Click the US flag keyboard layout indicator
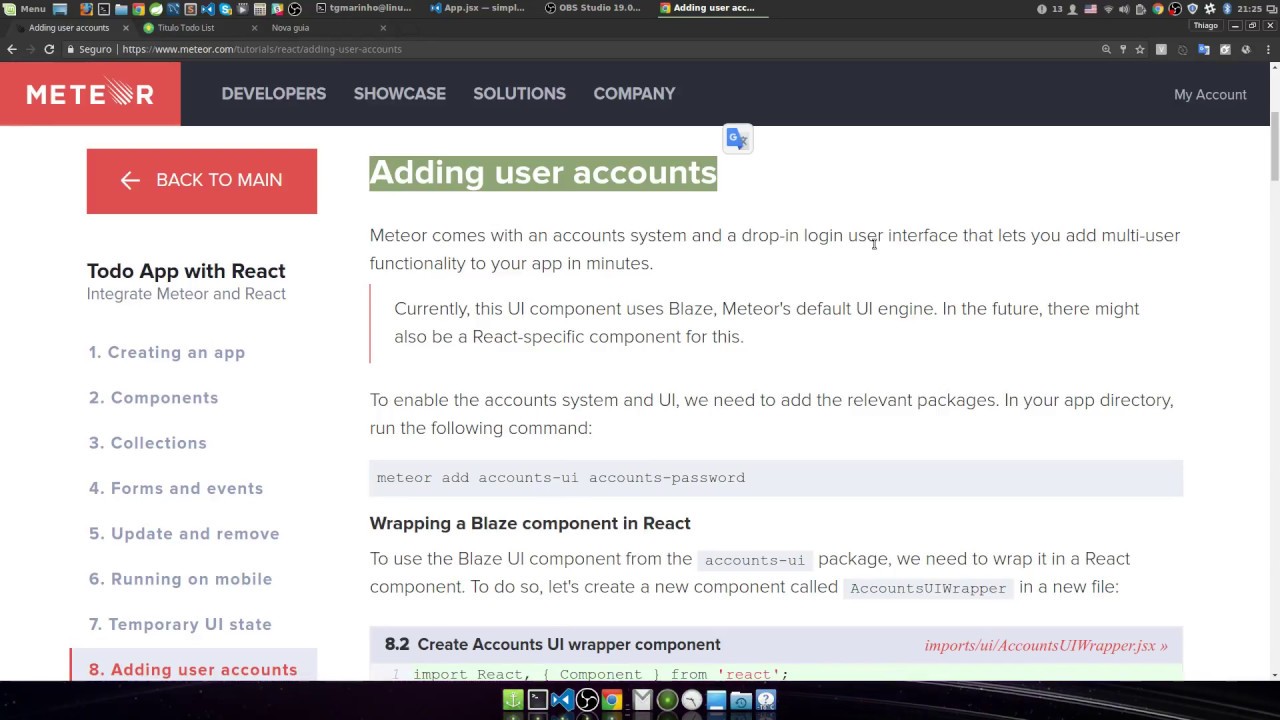The height and width of the screenshot is (720, 1280). (x=1090, y=8)
